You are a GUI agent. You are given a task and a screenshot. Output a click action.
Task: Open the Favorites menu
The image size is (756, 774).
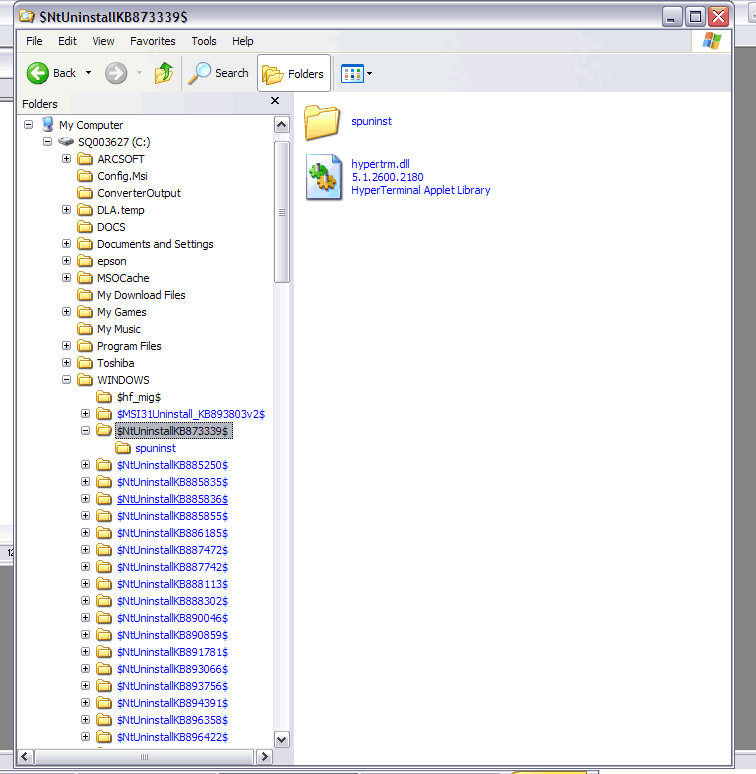coord(152,41)
